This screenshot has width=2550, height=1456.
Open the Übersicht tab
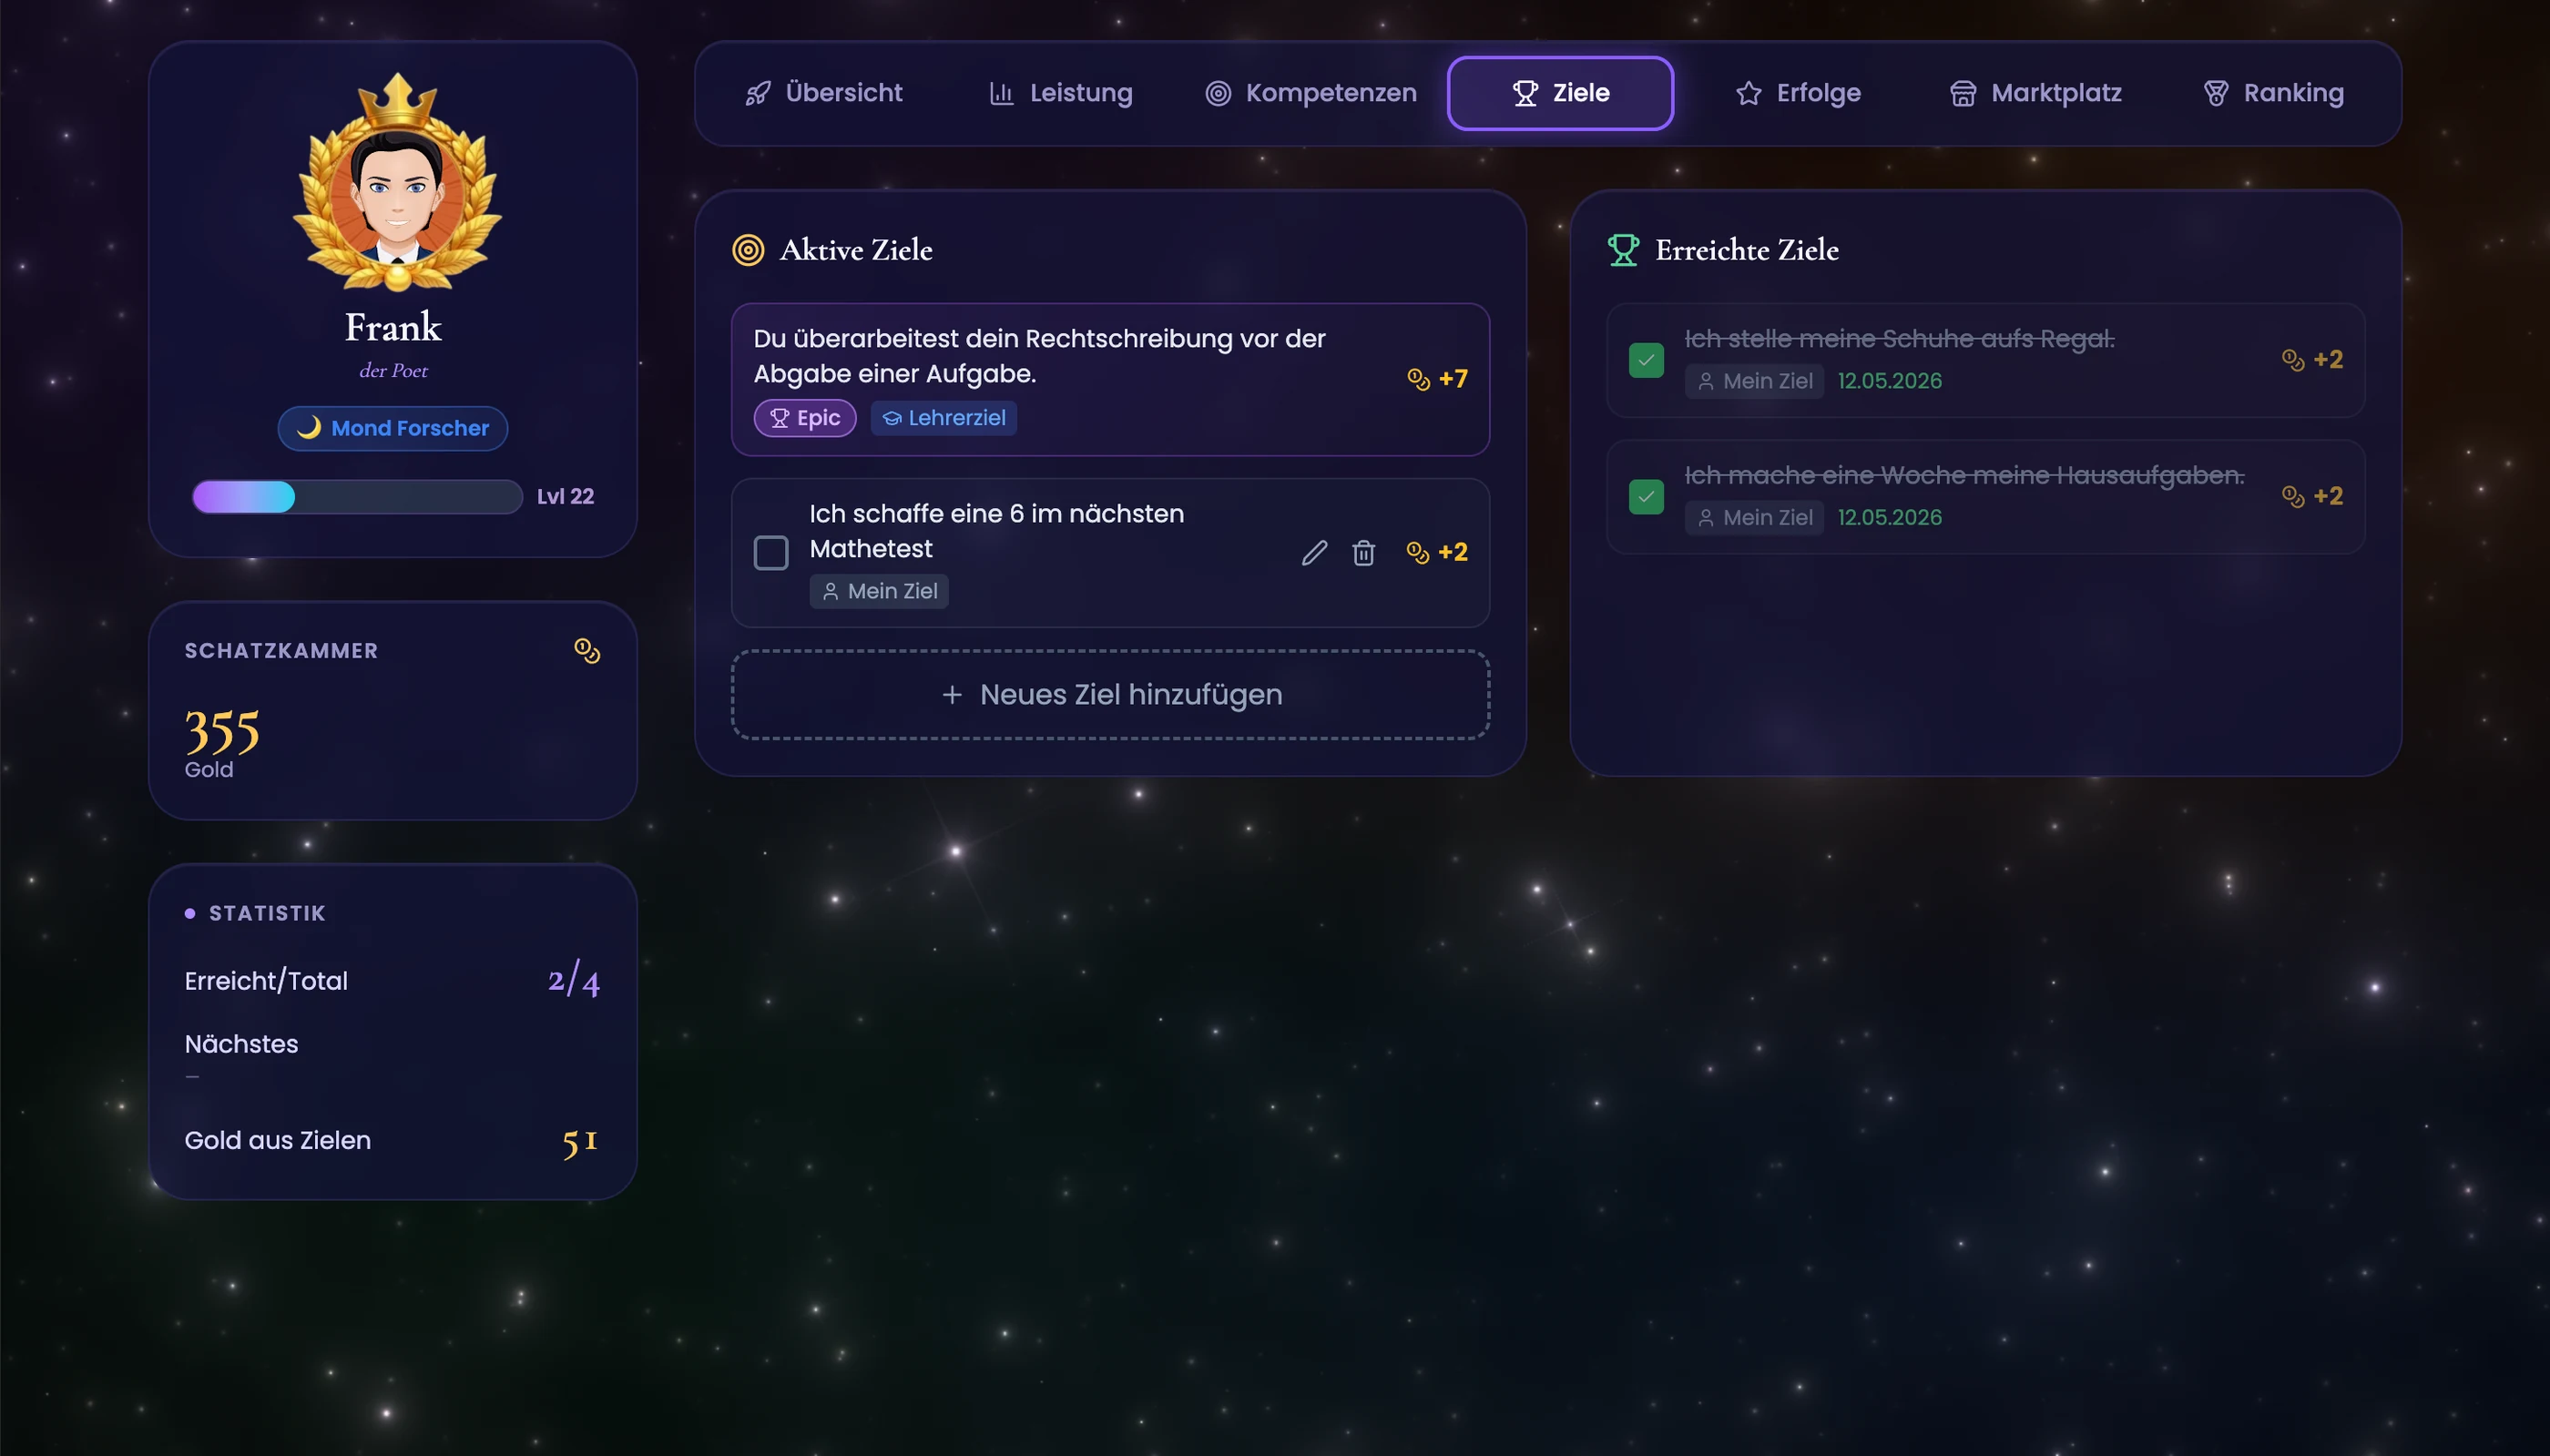(824, 93)
